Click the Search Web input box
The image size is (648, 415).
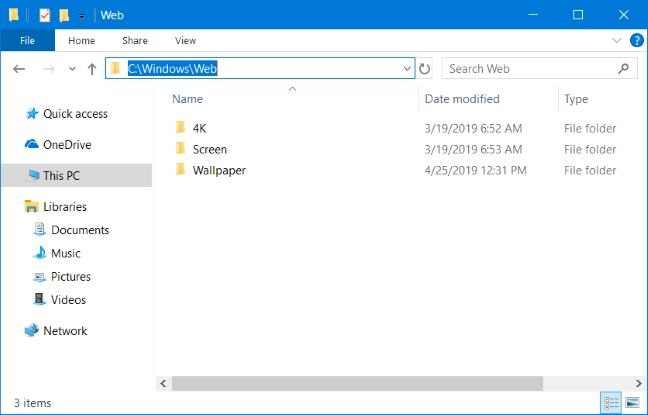point(539,69)
